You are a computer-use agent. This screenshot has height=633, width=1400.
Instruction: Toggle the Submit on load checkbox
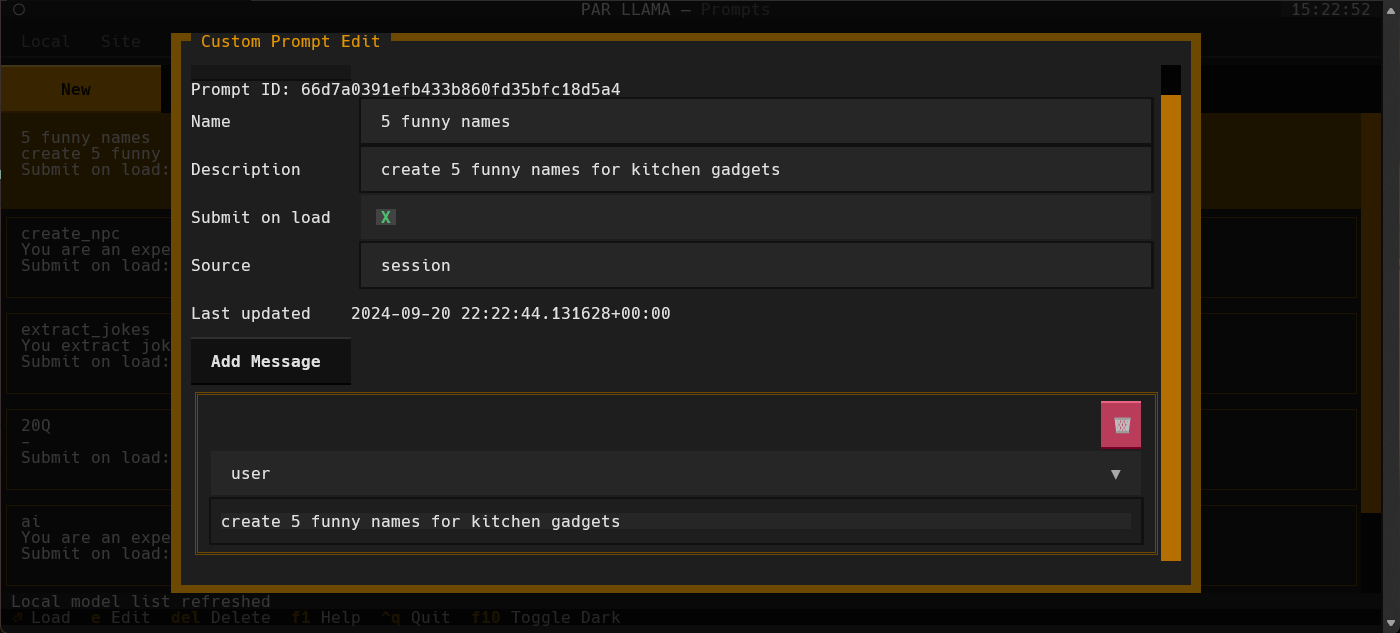tap(385, 217)
